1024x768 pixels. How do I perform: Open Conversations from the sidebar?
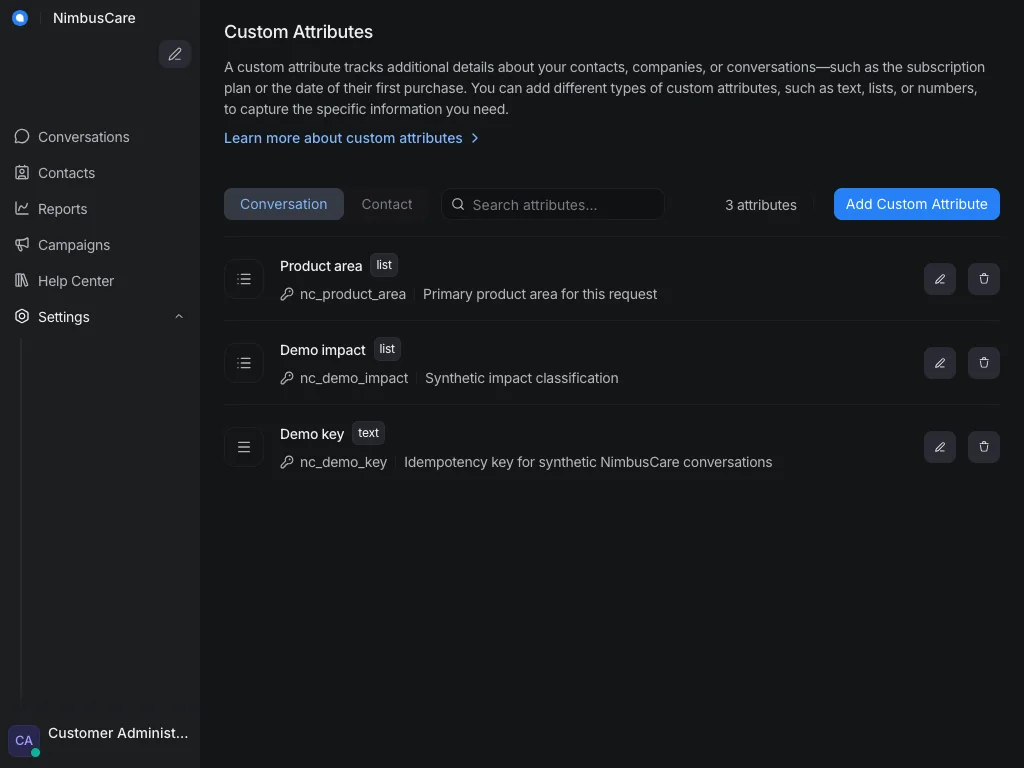tap(100, 137)
